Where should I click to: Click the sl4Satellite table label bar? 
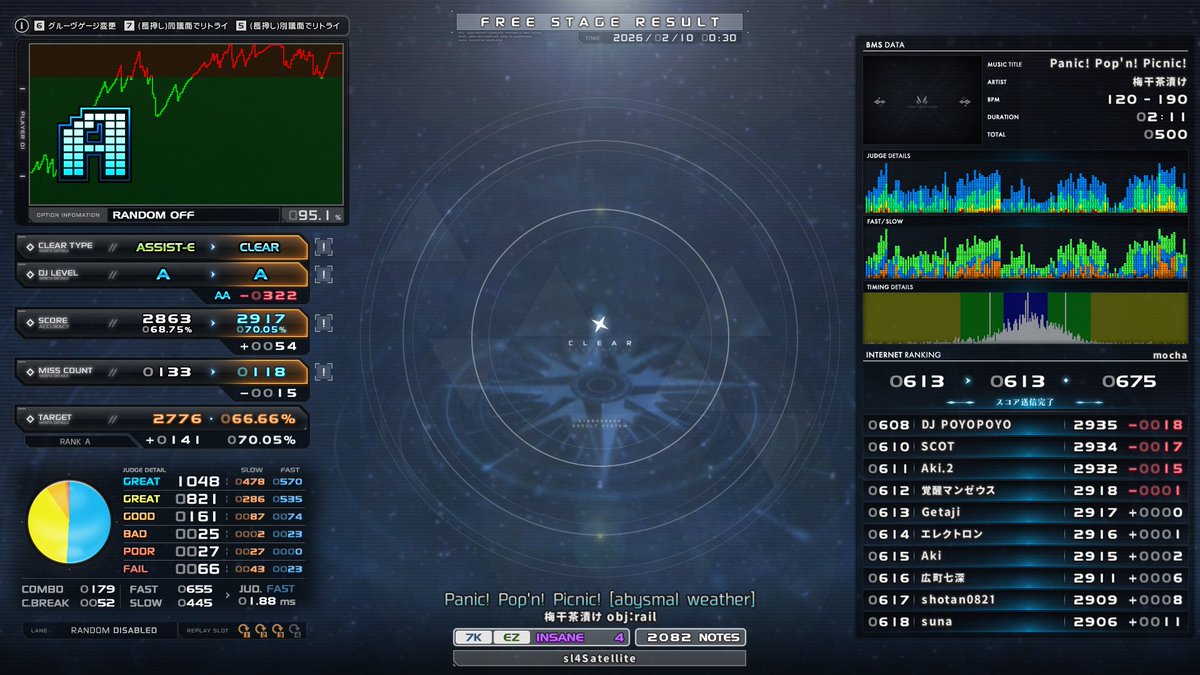[600, 658]
